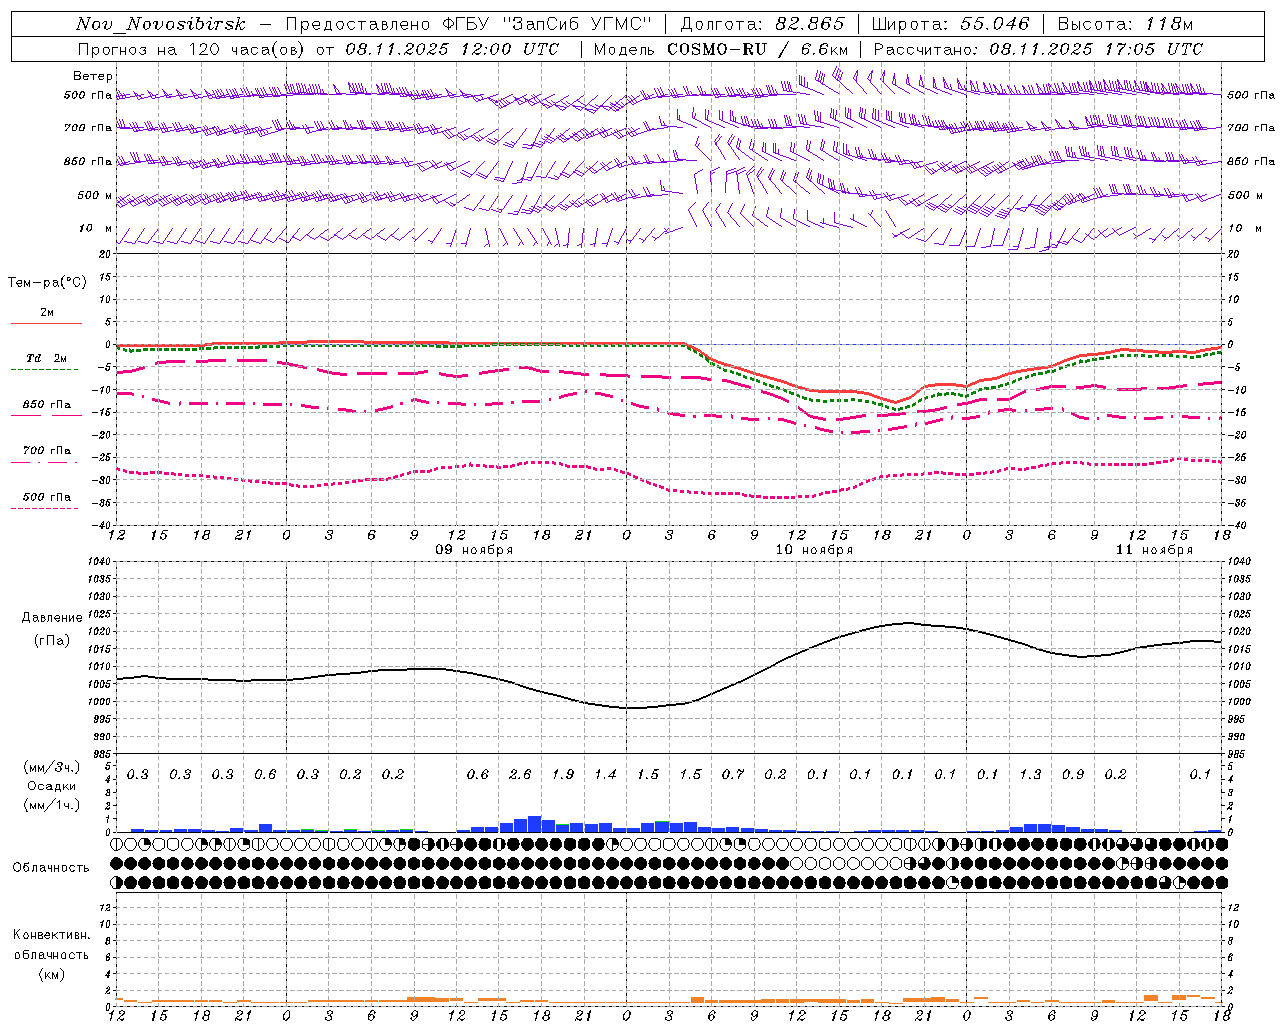Click the 0.7 precipitation value

[733, 775]
